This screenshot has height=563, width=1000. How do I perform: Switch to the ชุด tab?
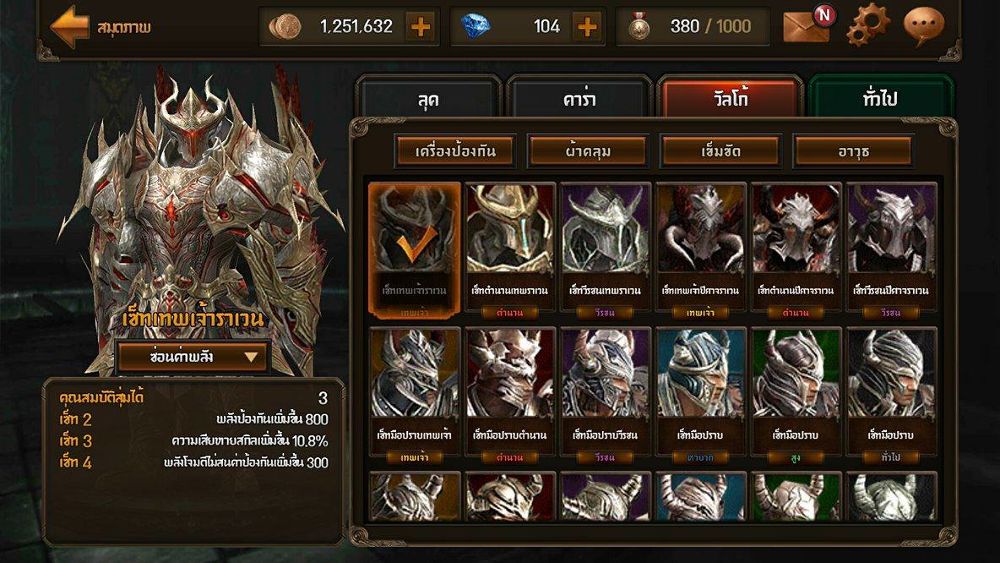click(x=428, y=98)
